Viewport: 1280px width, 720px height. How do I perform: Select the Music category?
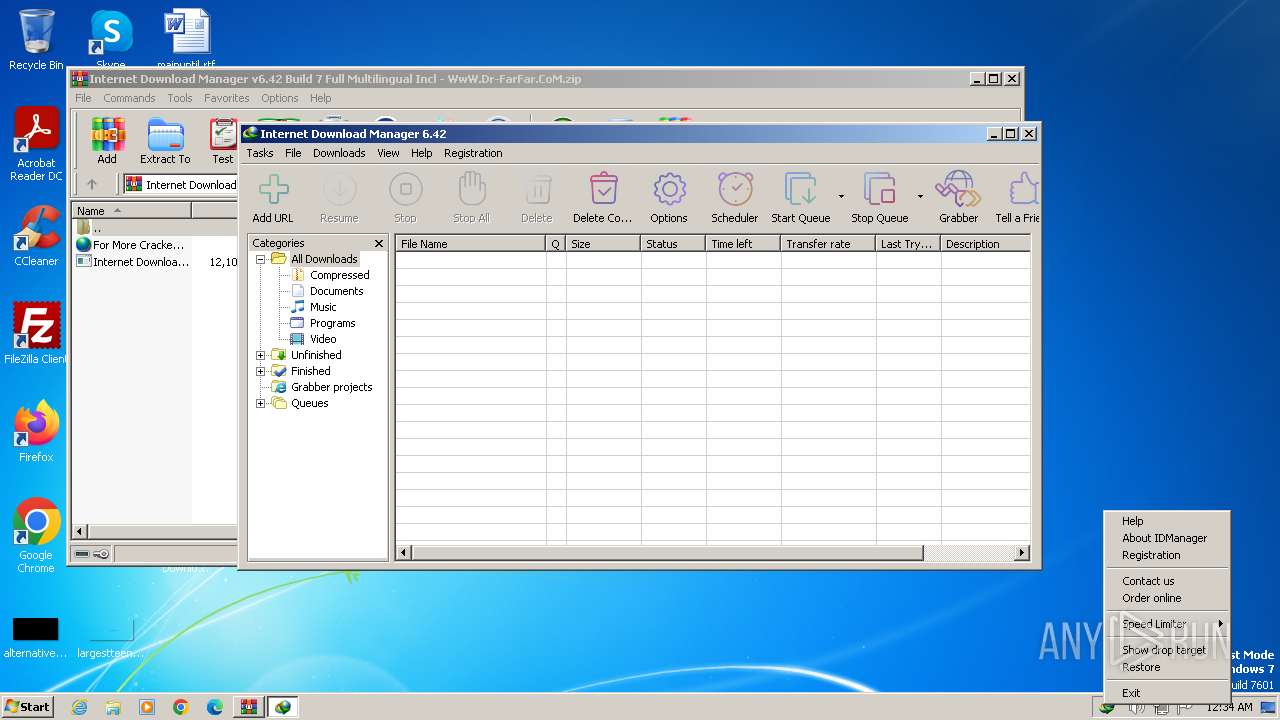[323, 307]
